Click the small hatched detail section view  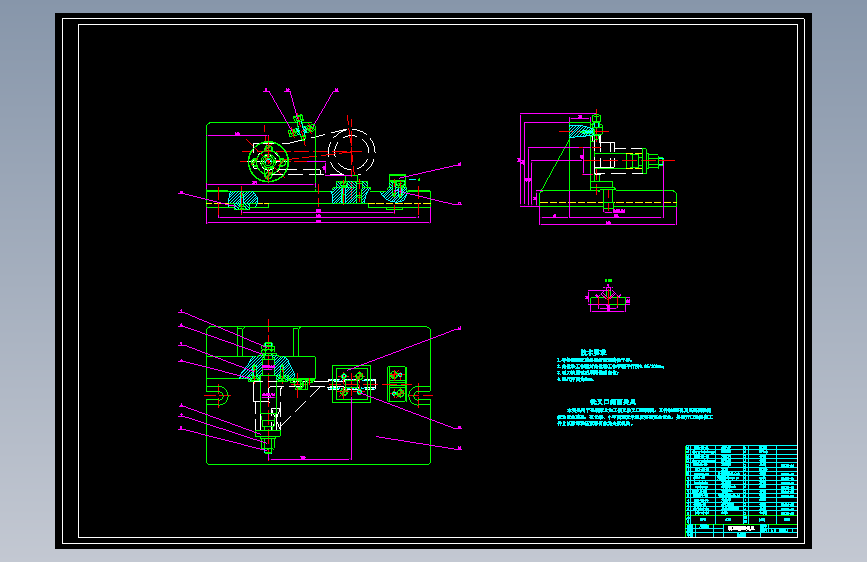608,298
